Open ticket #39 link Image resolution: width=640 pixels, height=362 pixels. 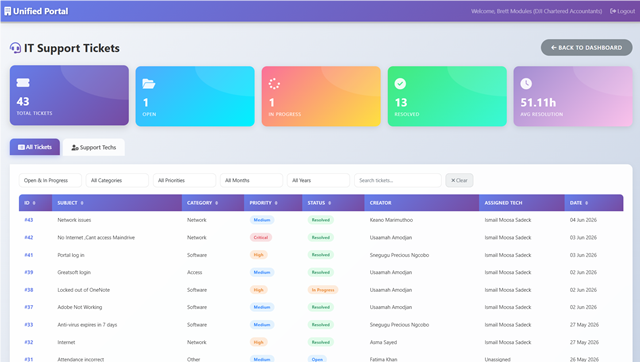(x=29, y=272)
